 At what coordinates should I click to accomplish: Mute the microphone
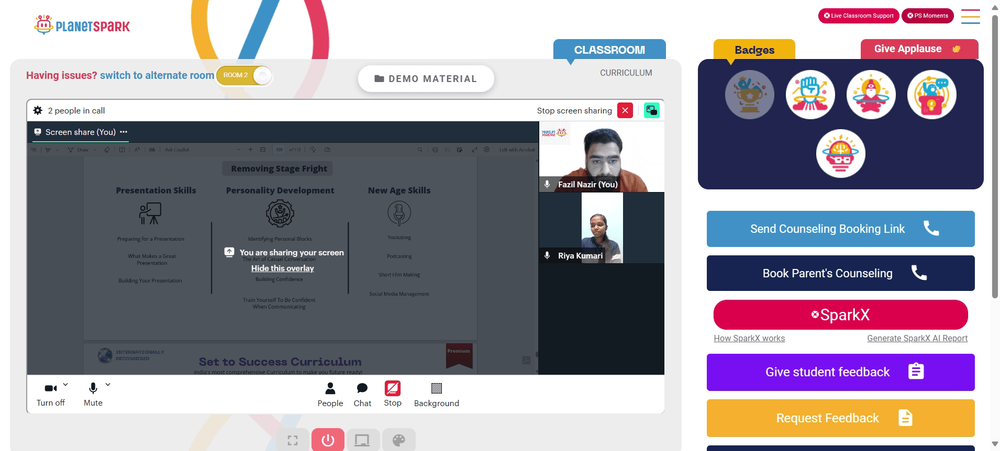[93, 395]
